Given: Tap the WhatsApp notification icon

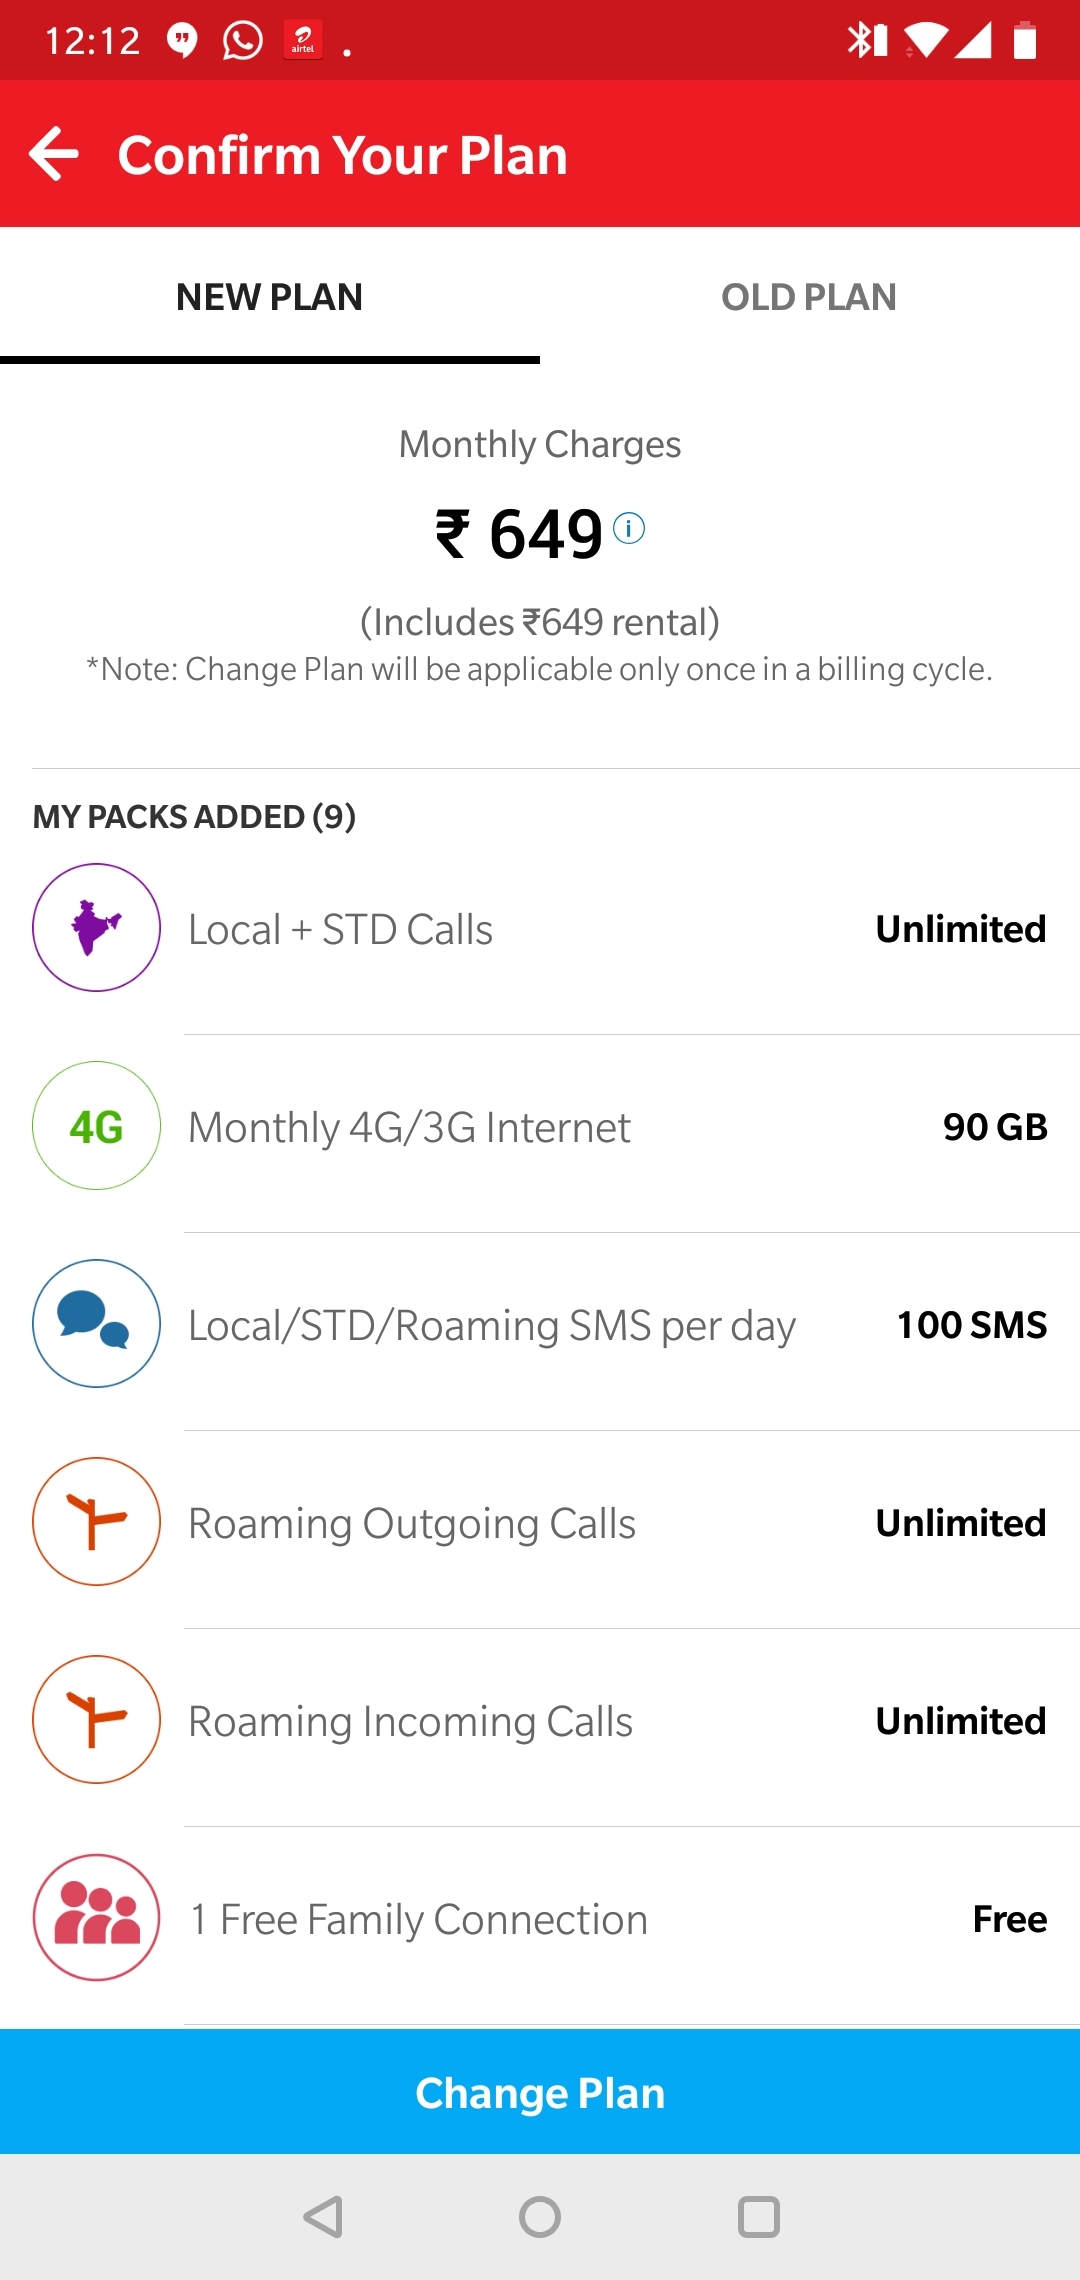Looking at the screenshot, I should 242,41.
